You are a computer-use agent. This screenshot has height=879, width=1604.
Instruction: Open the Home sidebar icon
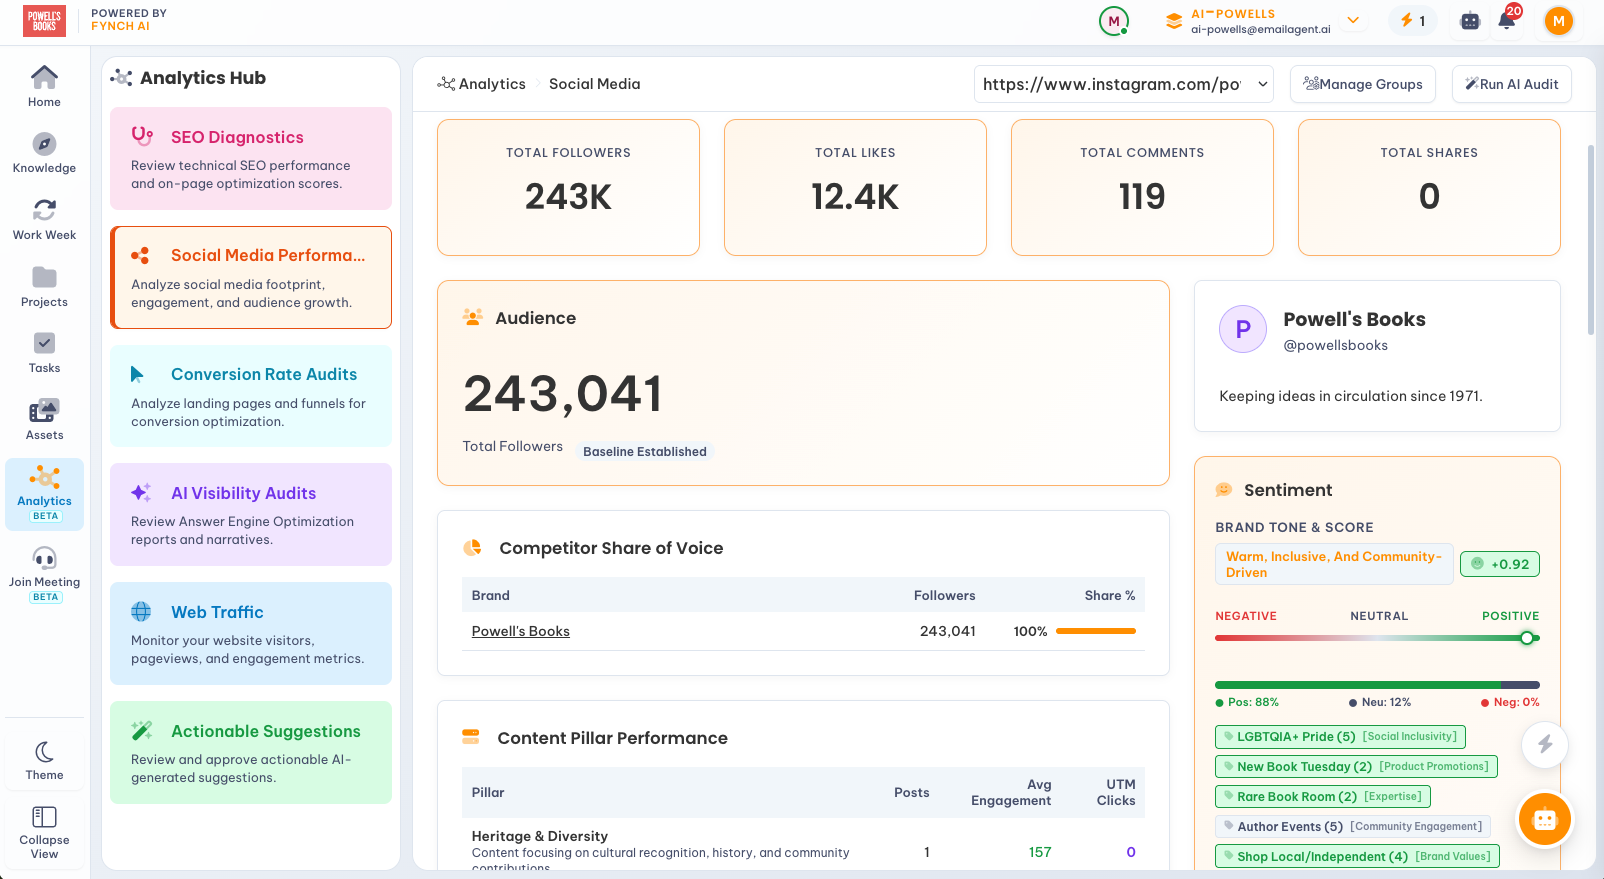[x=44, y=86]
